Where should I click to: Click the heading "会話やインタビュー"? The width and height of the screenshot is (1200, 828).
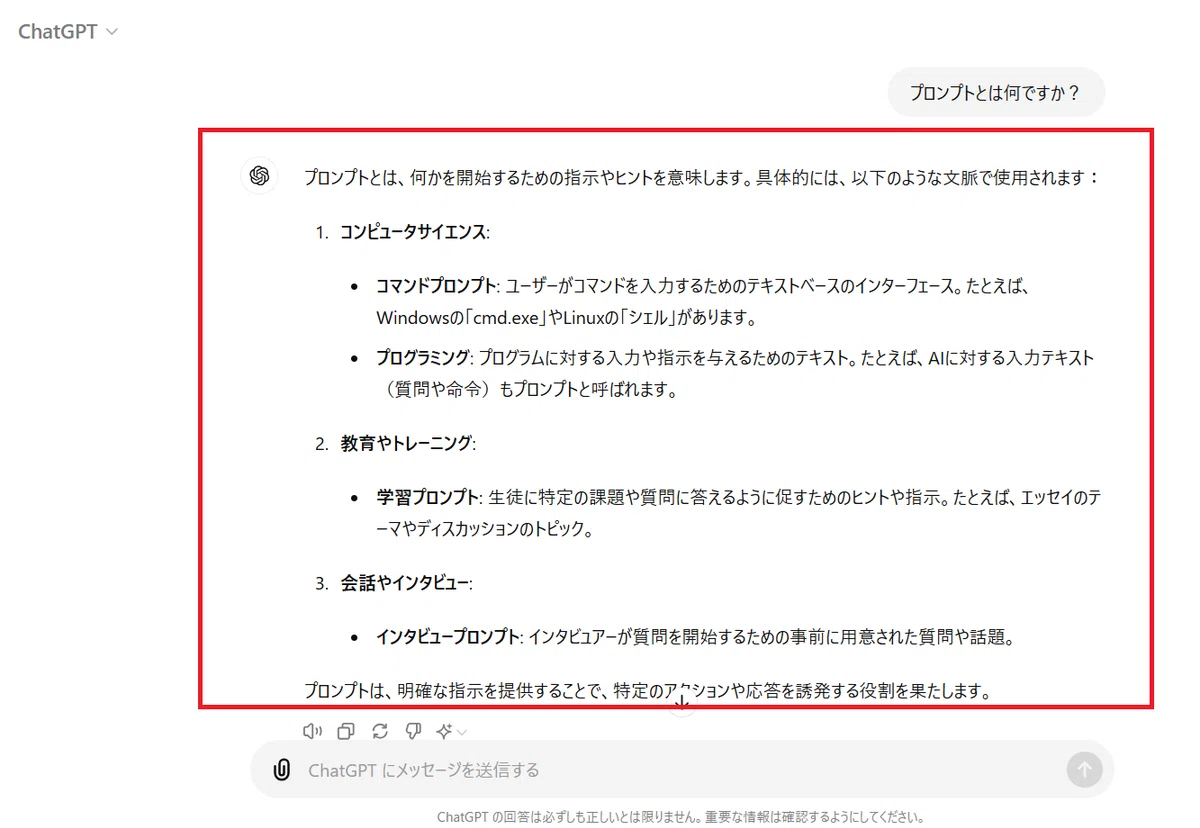[404, 583]
